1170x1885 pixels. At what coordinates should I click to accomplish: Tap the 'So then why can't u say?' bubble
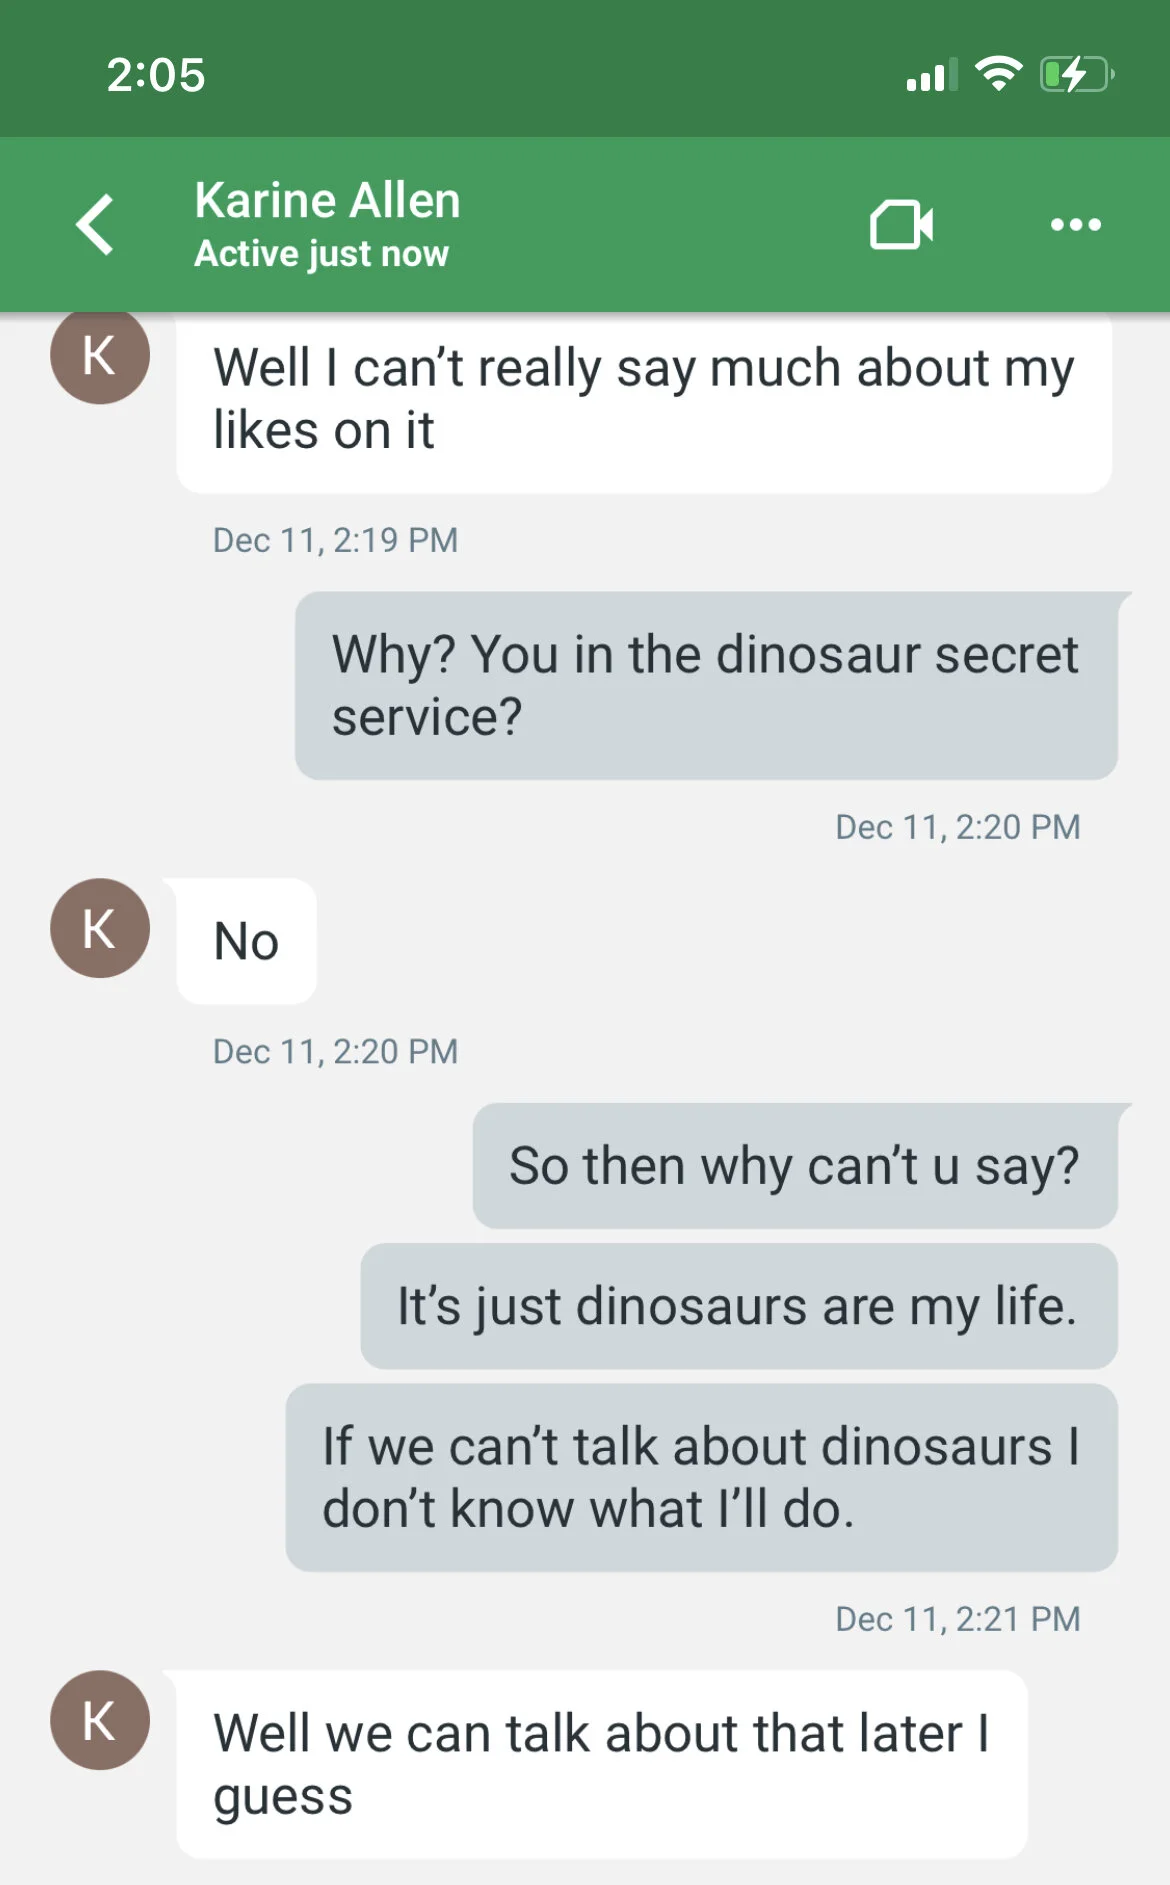[795, 1166]
